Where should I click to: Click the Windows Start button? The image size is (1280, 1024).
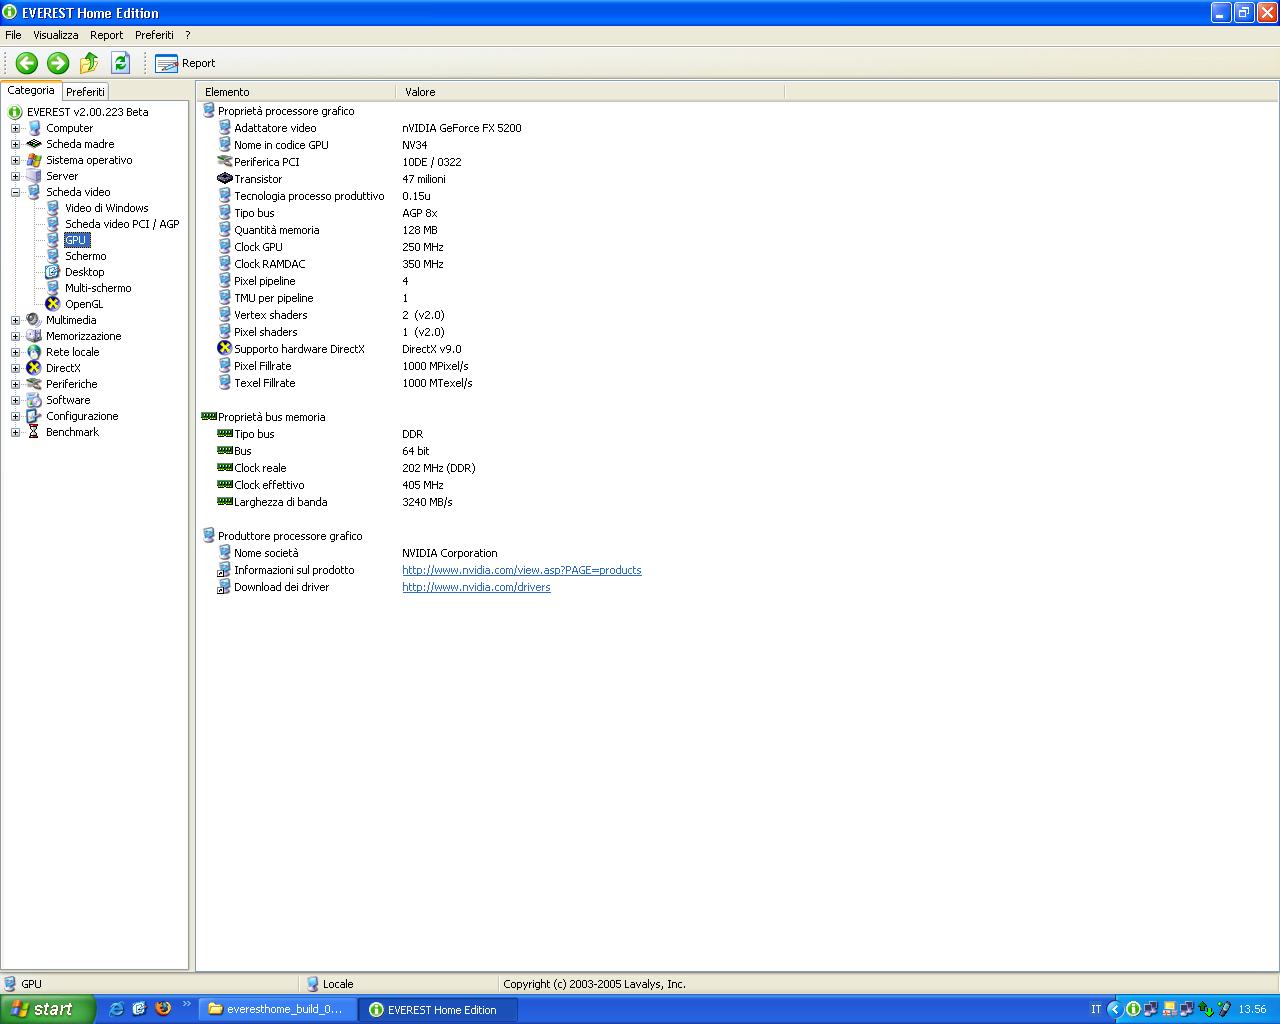pyautogui.click(x=46, y=1009)
